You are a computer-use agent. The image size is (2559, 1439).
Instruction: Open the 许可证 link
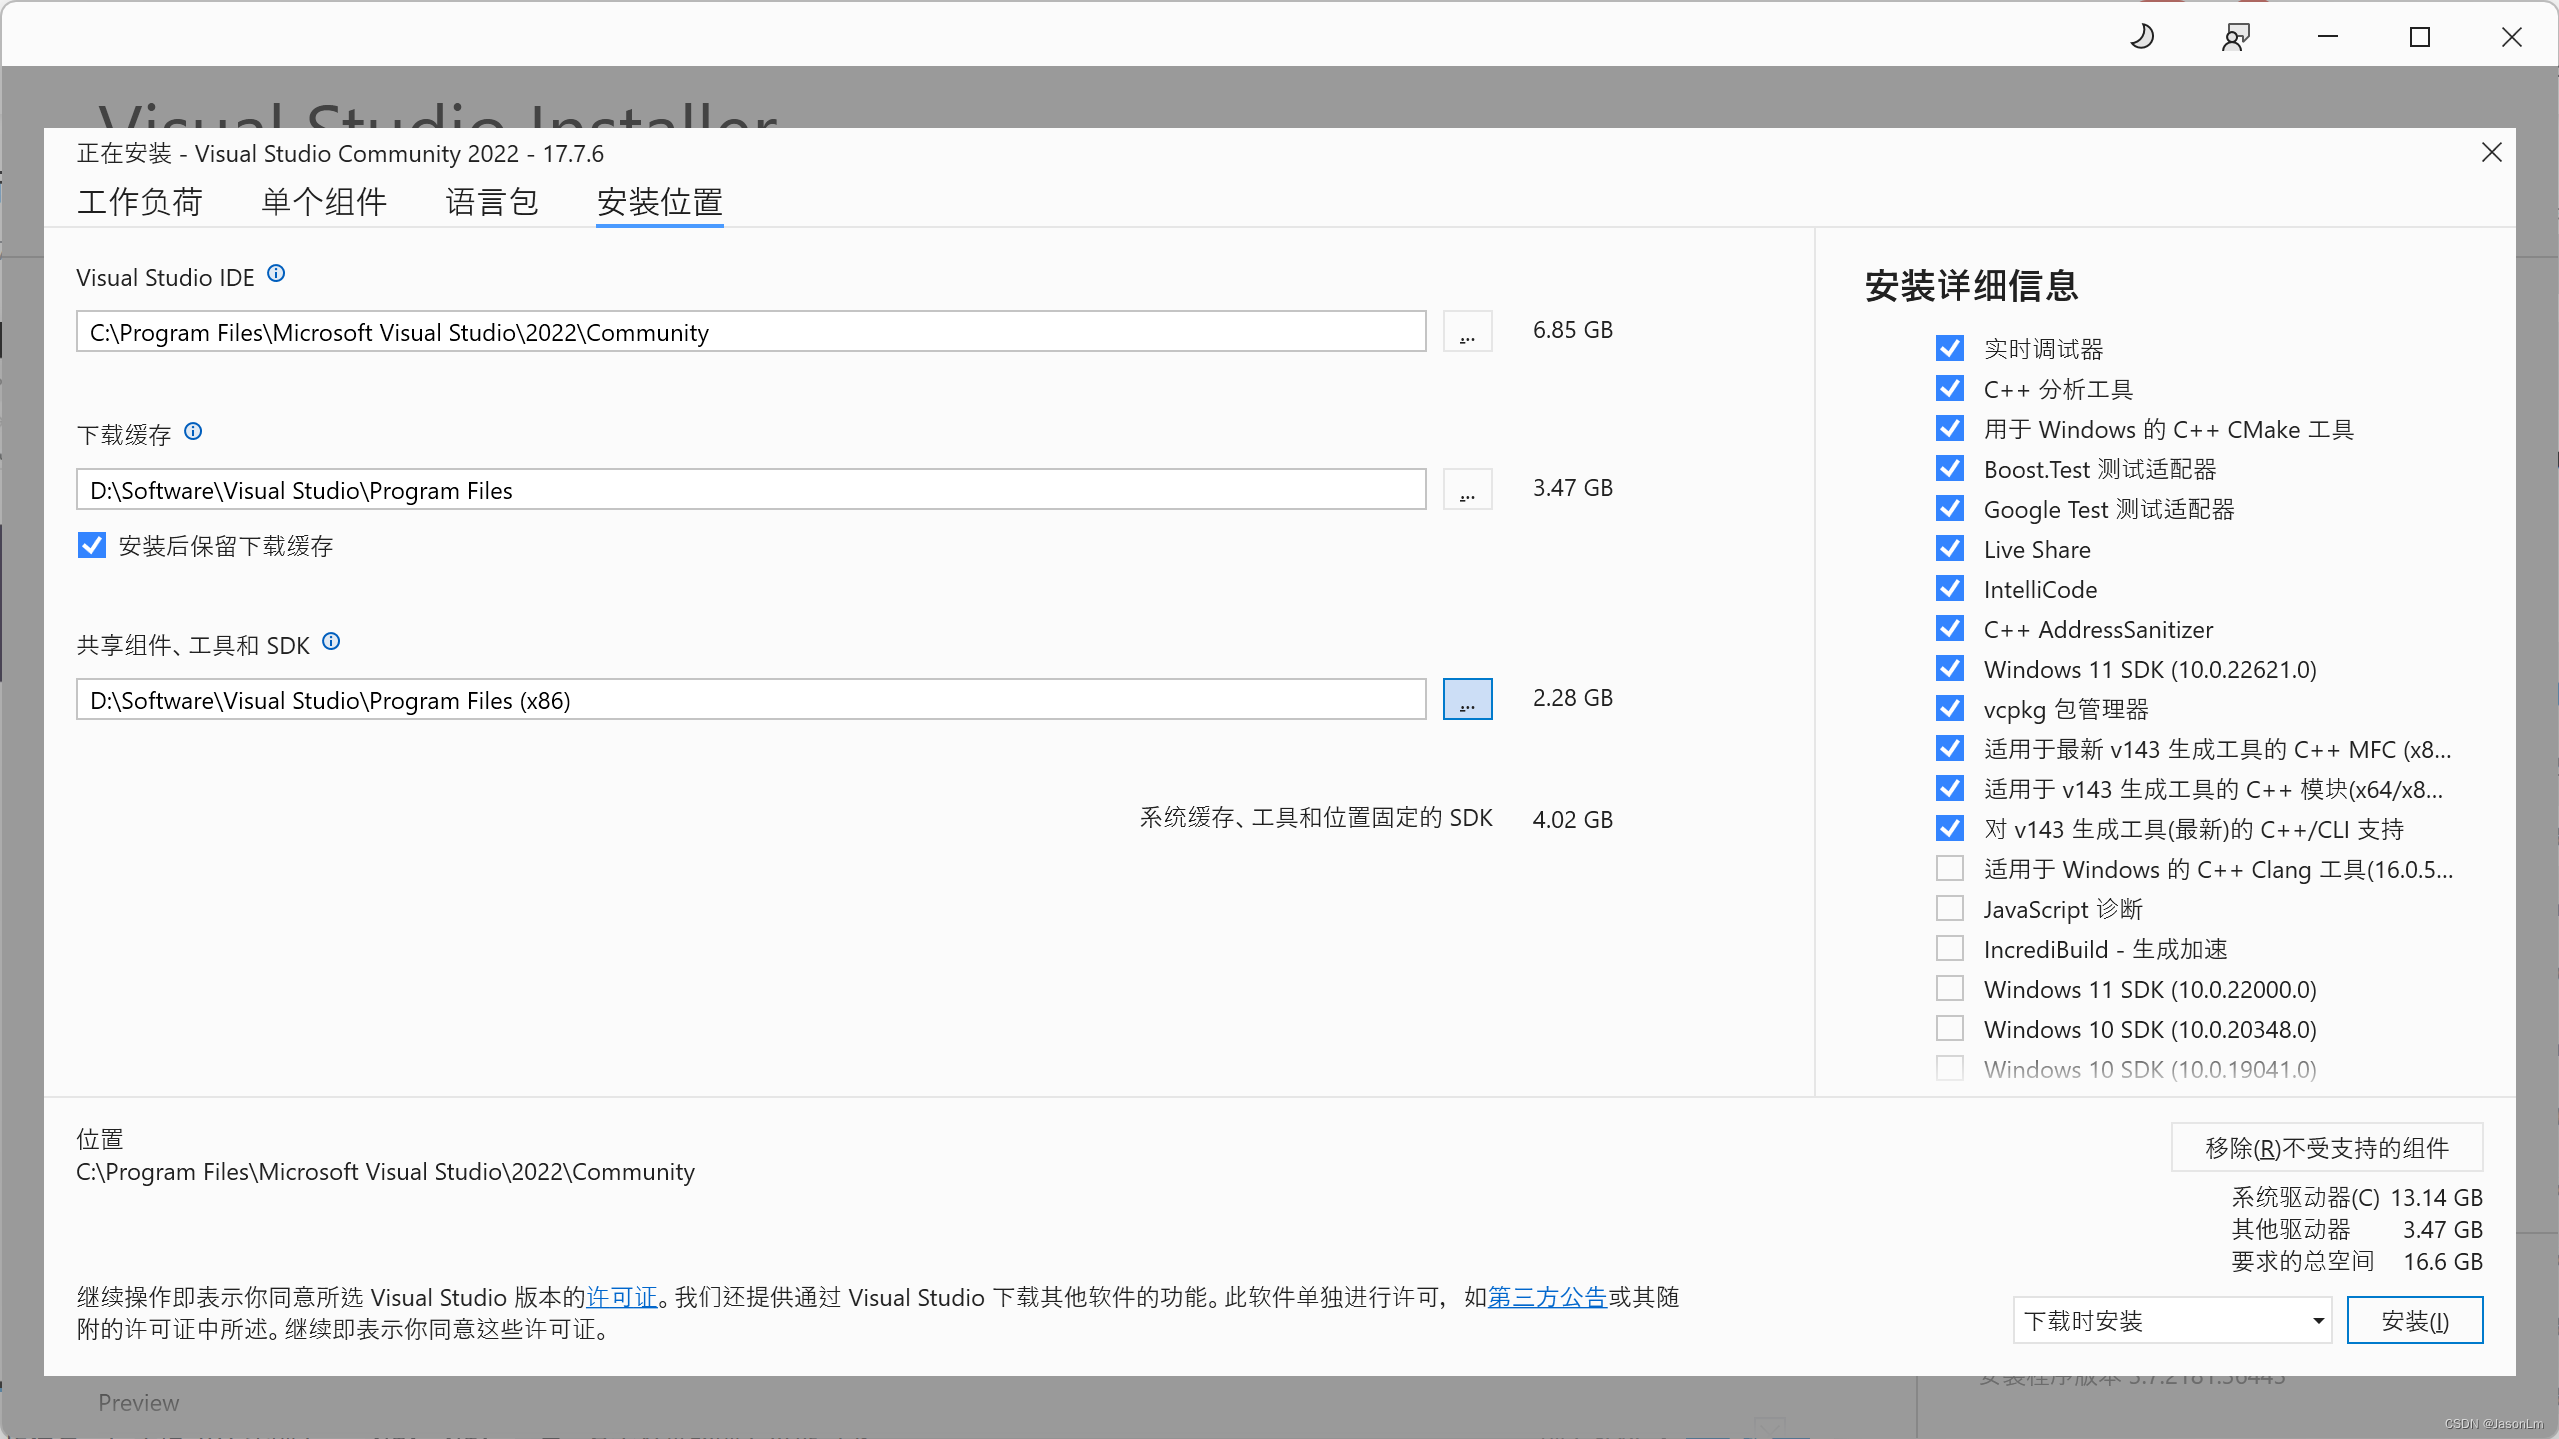[x=622, y=1297]
